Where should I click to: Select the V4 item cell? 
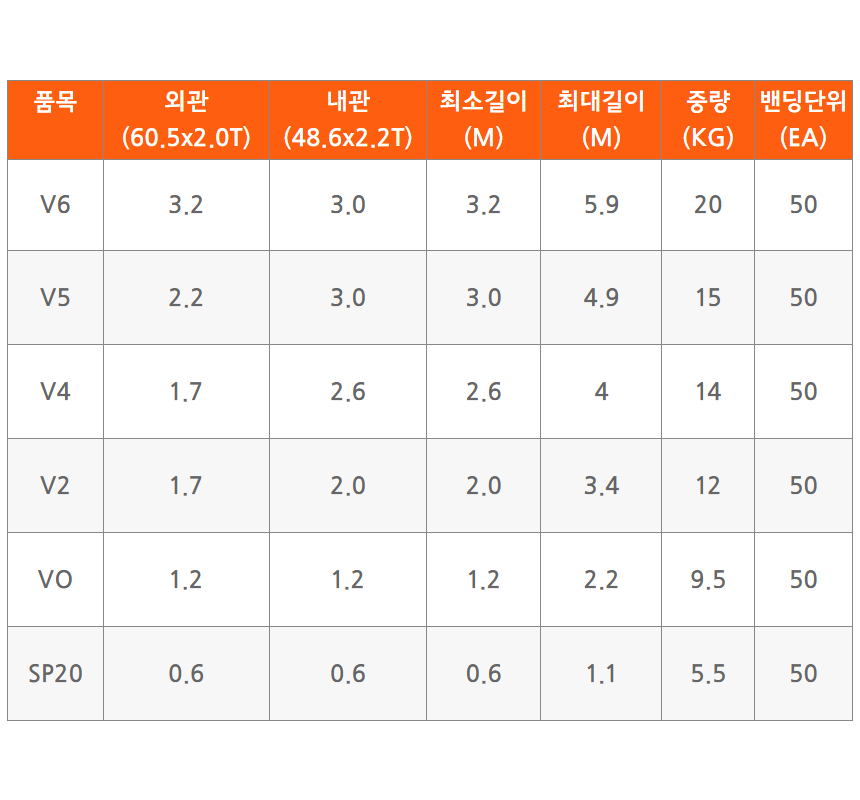(x=55, y=392)
